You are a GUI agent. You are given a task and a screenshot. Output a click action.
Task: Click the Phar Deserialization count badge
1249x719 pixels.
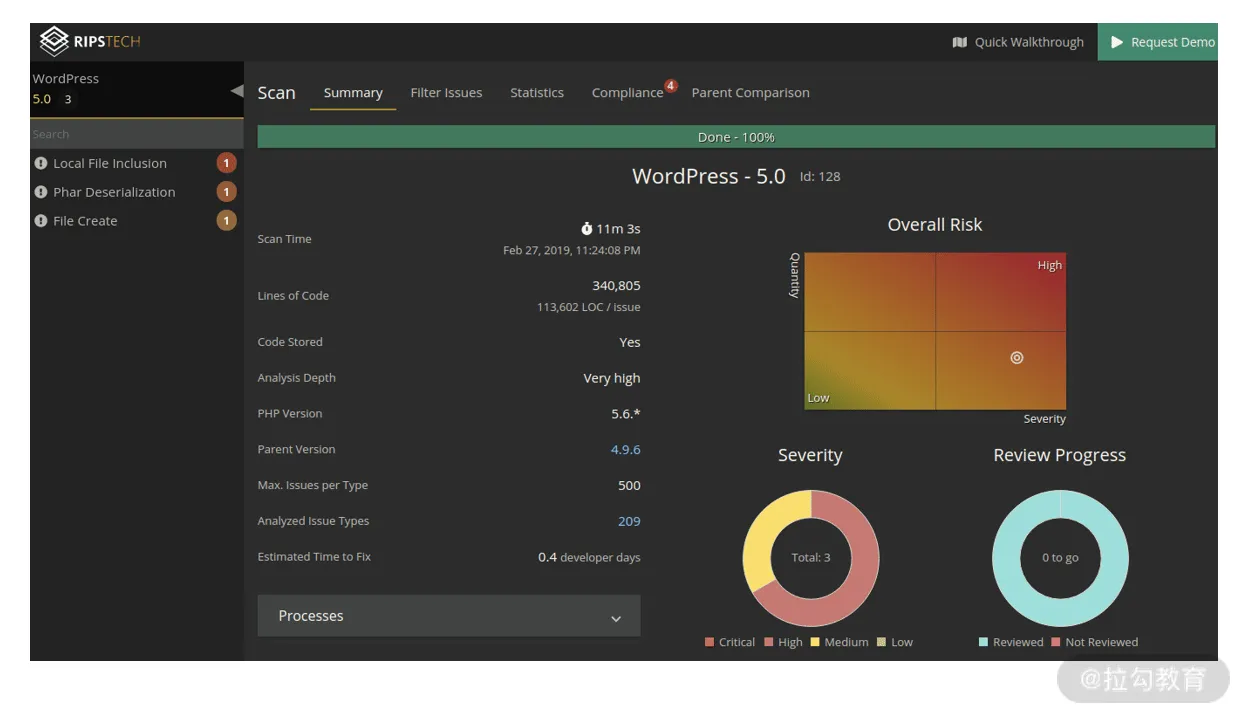227,192
